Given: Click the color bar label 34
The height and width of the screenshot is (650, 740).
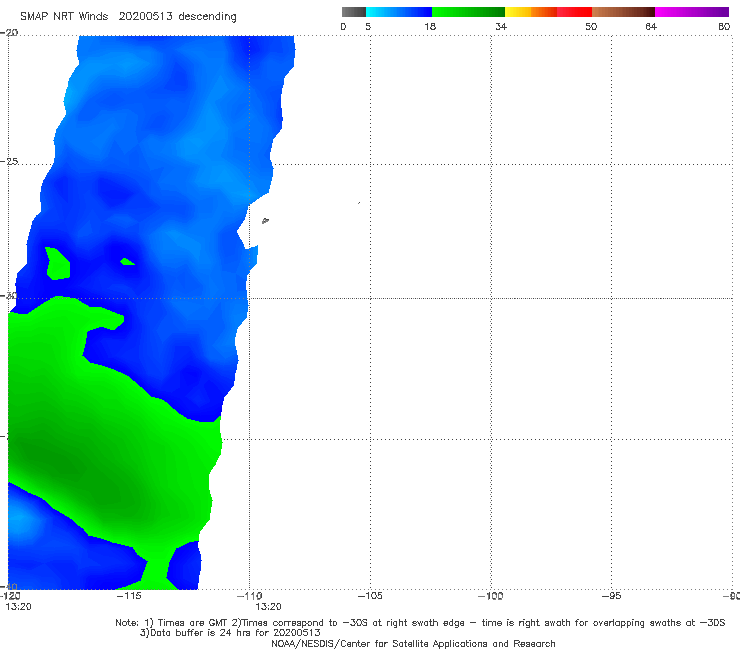Looking at the screenshot, I should 501,26.
